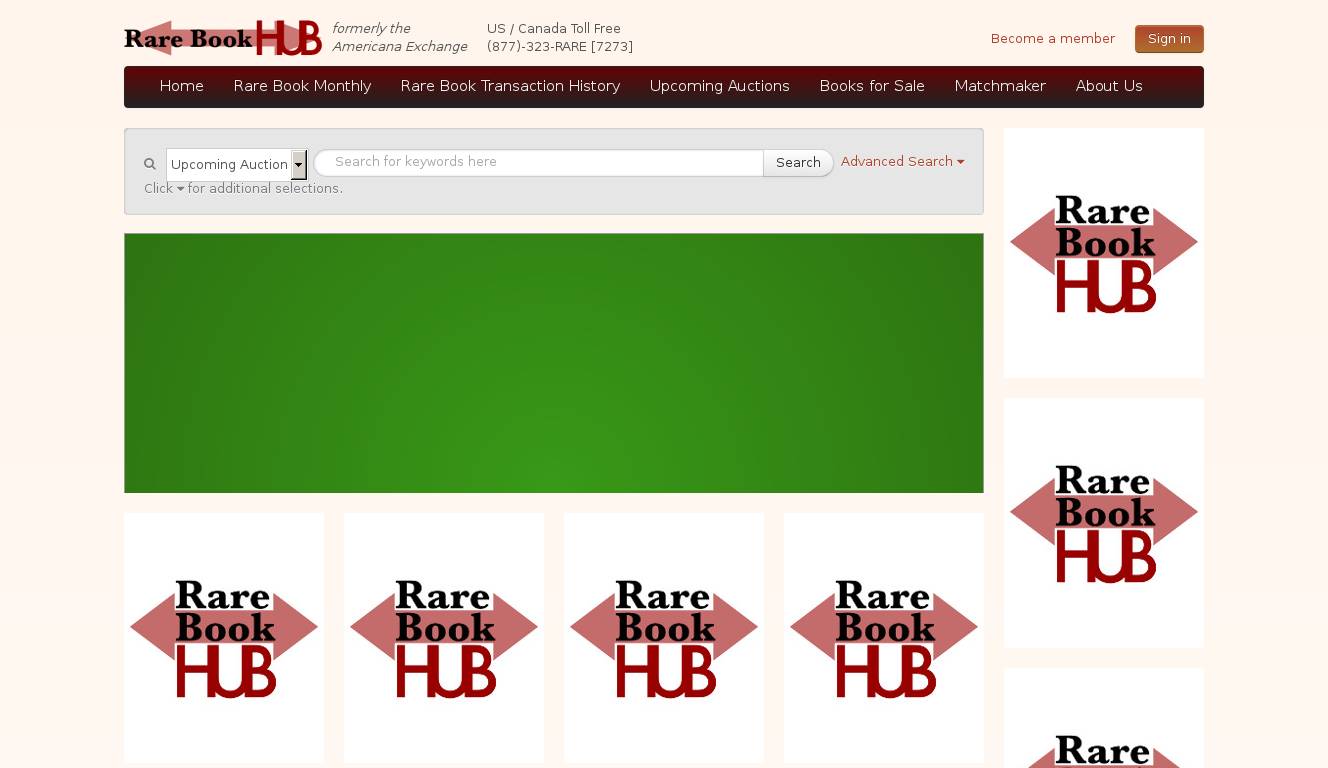Click the additional selections caret arrow

click(180, 189)
